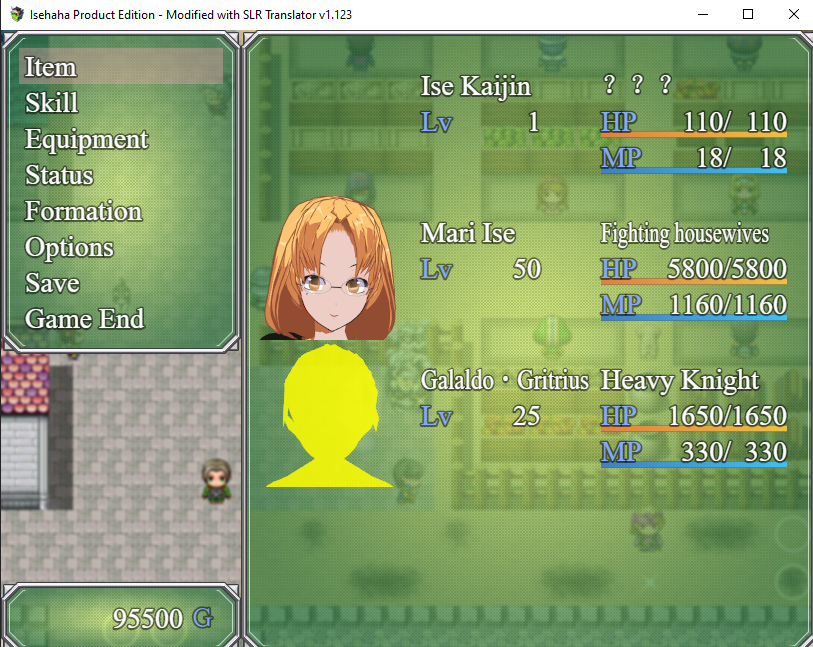Maximize the game window
813x647 pixels.
[747, 15]
